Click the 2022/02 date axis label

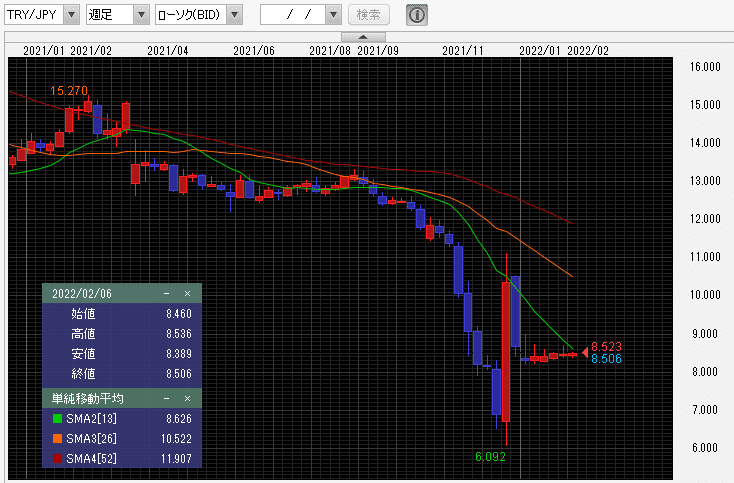[588, 51]
